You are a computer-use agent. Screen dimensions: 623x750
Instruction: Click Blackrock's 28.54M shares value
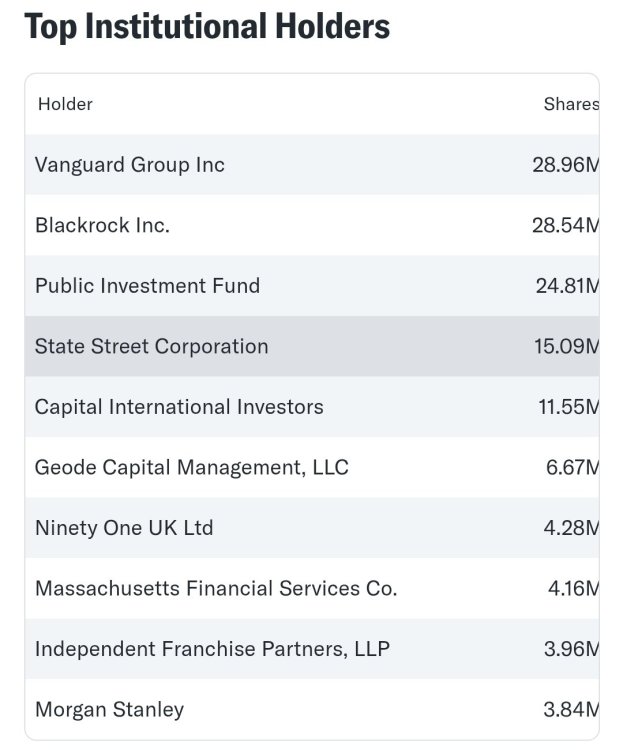(565, 225)
